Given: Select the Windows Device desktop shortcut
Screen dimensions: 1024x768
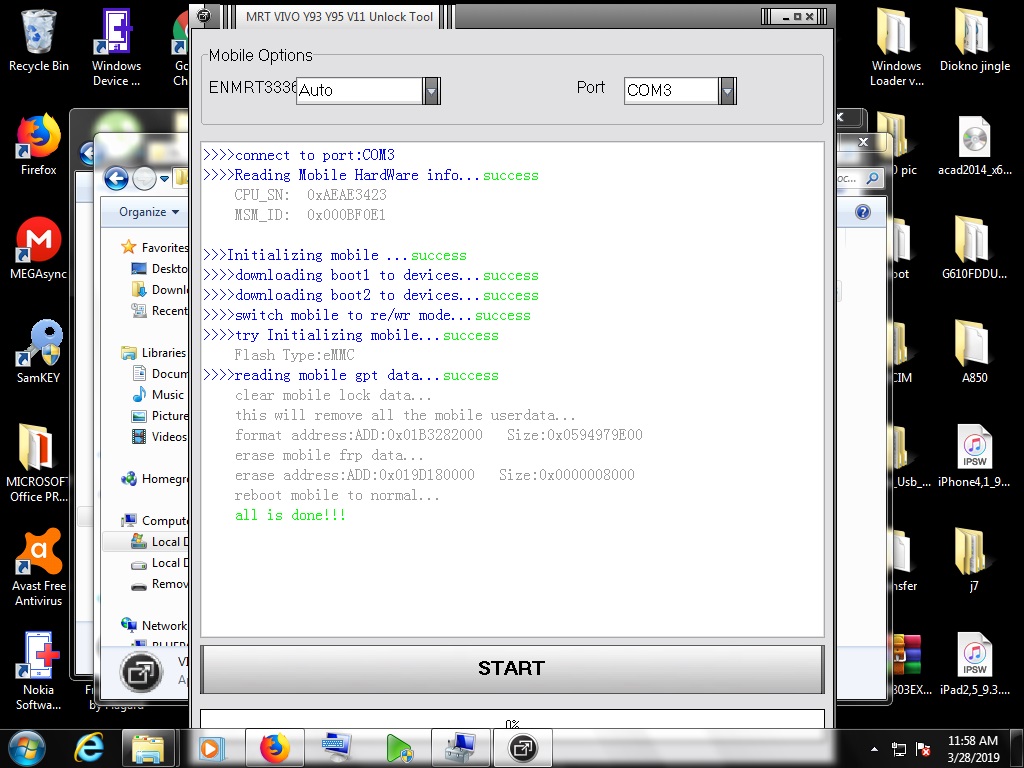Looking at the screenshot, I should [116, 47].
